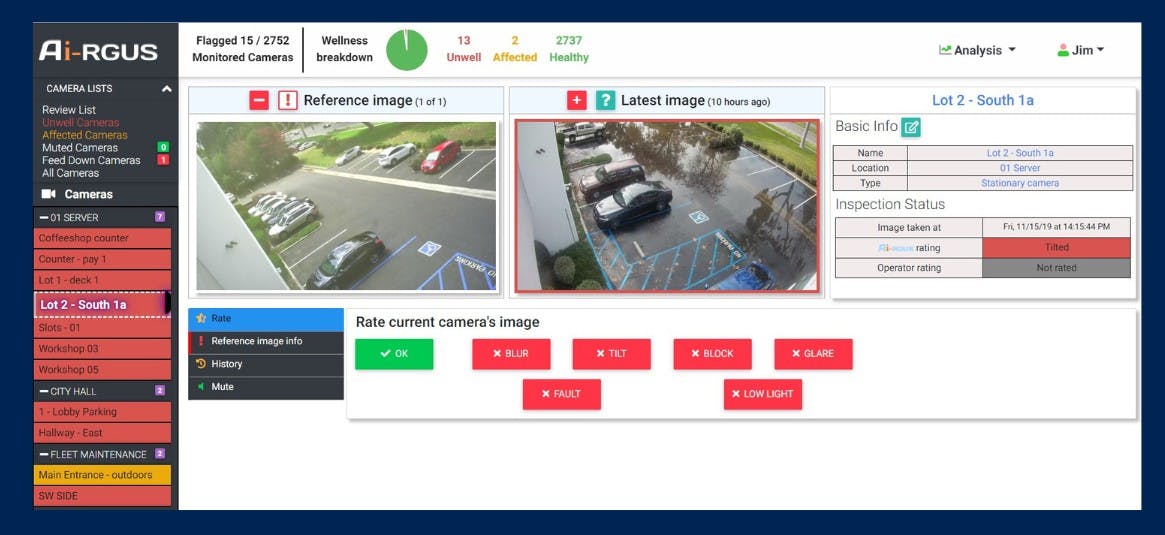Screen dimensions: 1165x535
Task: Click the red minus icon beside Reference image
Action: coord(259,100)
